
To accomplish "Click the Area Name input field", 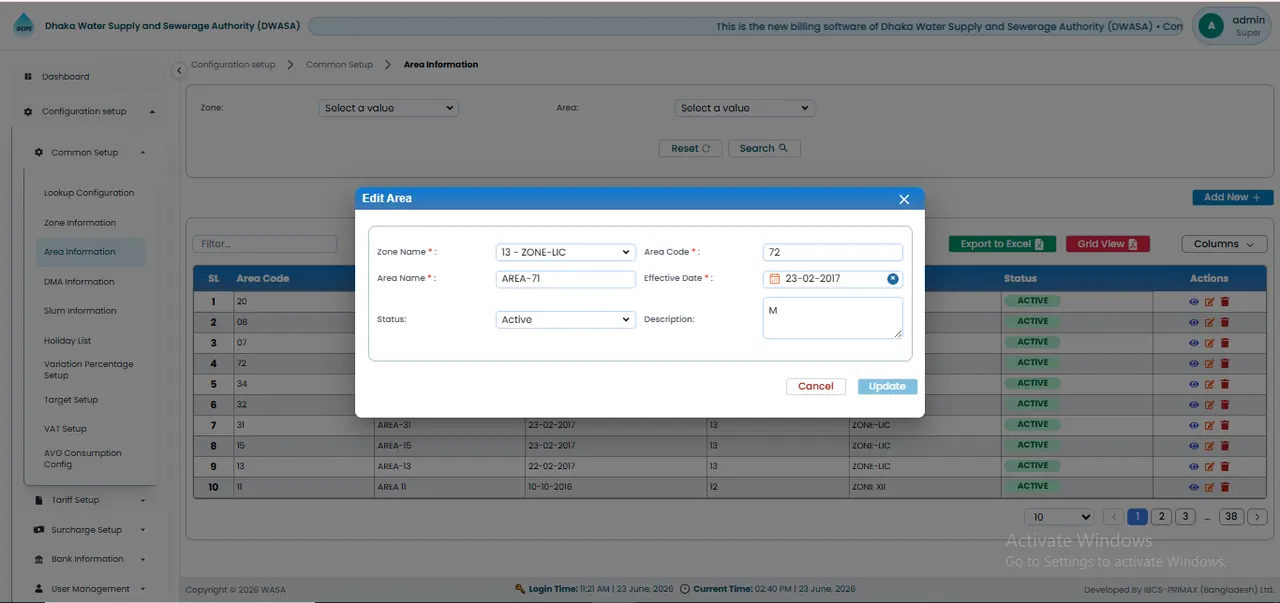I will point(566,279).
